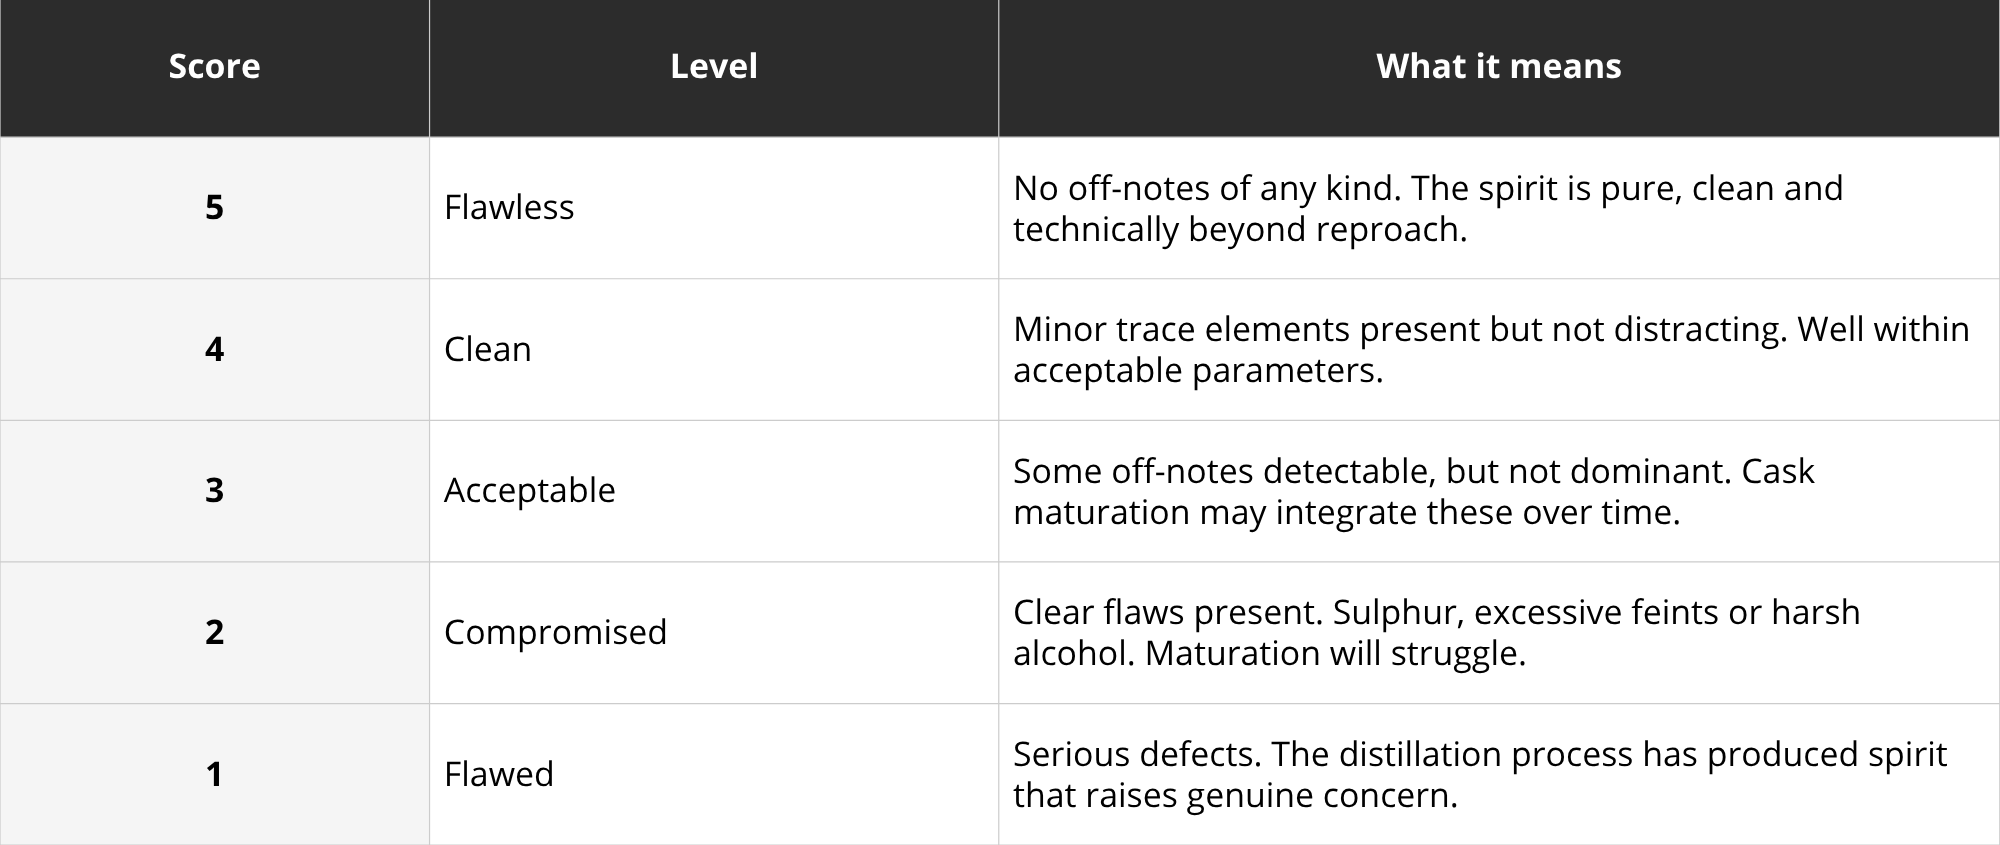
Task: Select the score 4 cell
Action: pos(214,349)
